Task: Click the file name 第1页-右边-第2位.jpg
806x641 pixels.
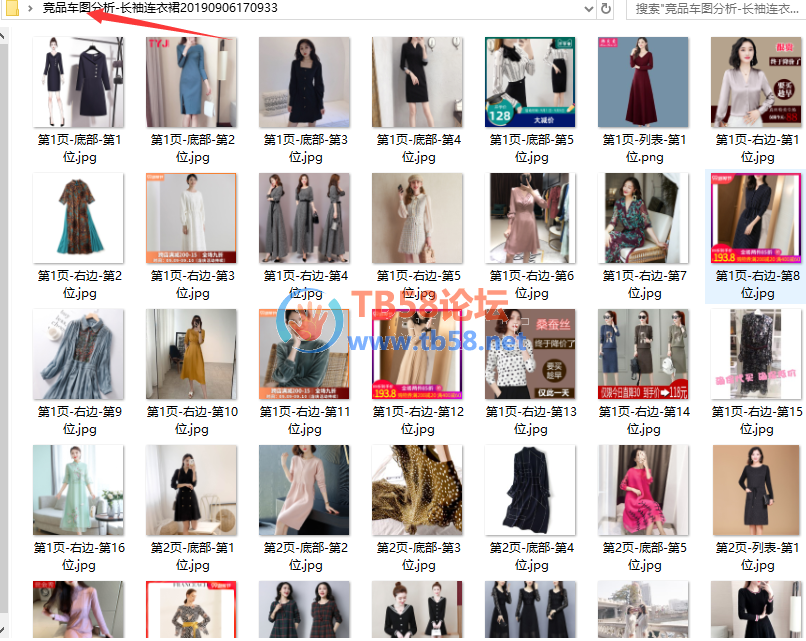Action: coord(79,284)
